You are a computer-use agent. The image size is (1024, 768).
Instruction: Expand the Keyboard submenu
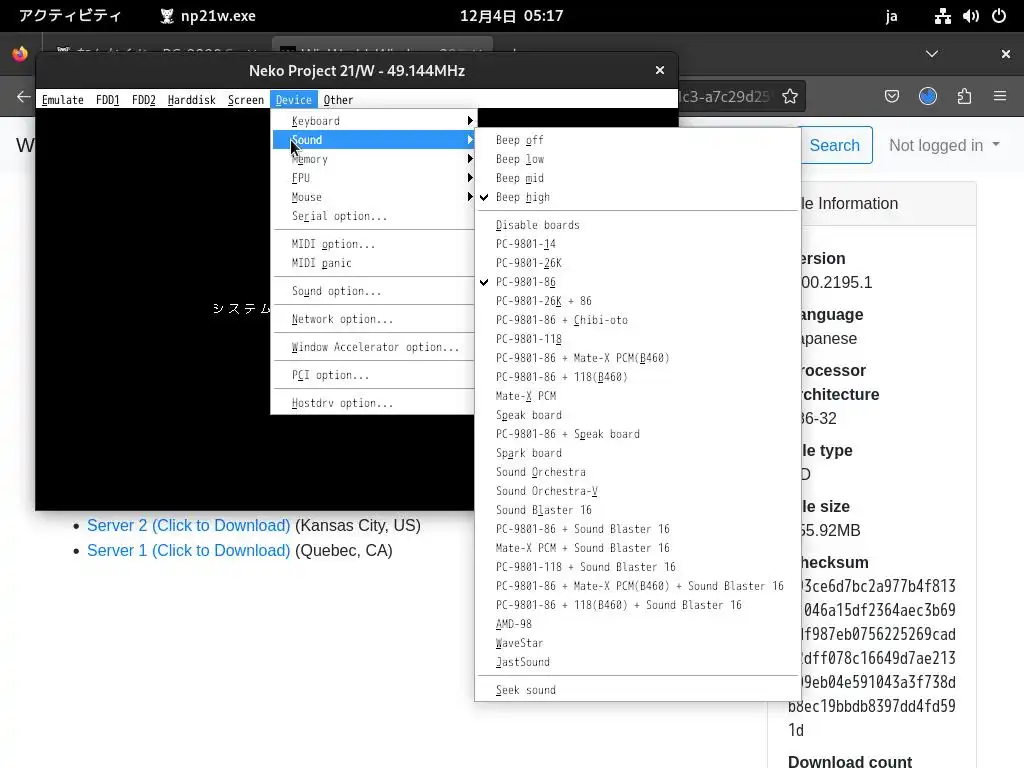[x=374, y=121]
